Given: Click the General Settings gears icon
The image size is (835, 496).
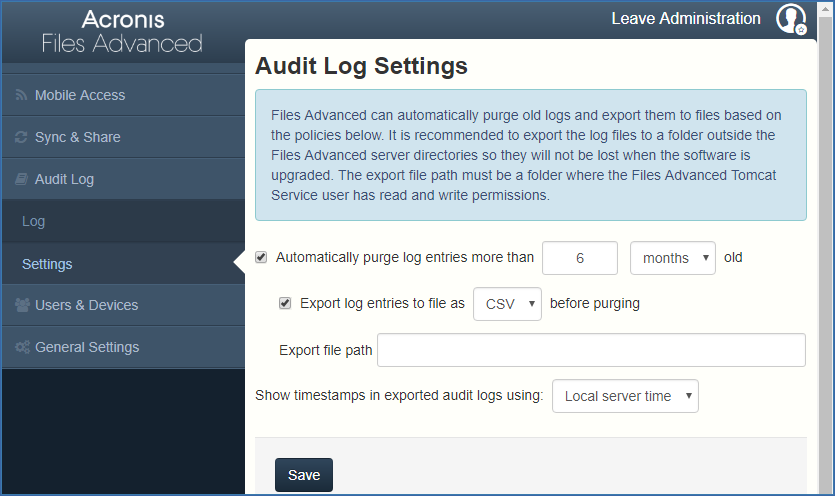Looking at the screenshot, I should pos(22,347).
